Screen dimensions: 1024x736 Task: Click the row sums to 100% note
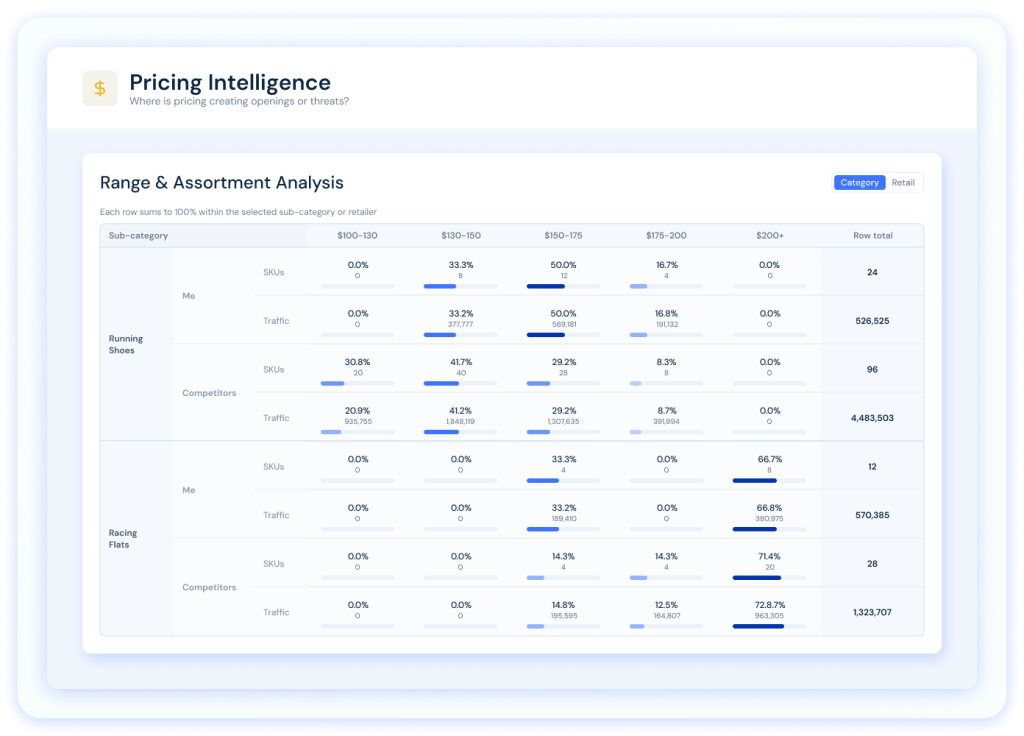coord(238,212)
